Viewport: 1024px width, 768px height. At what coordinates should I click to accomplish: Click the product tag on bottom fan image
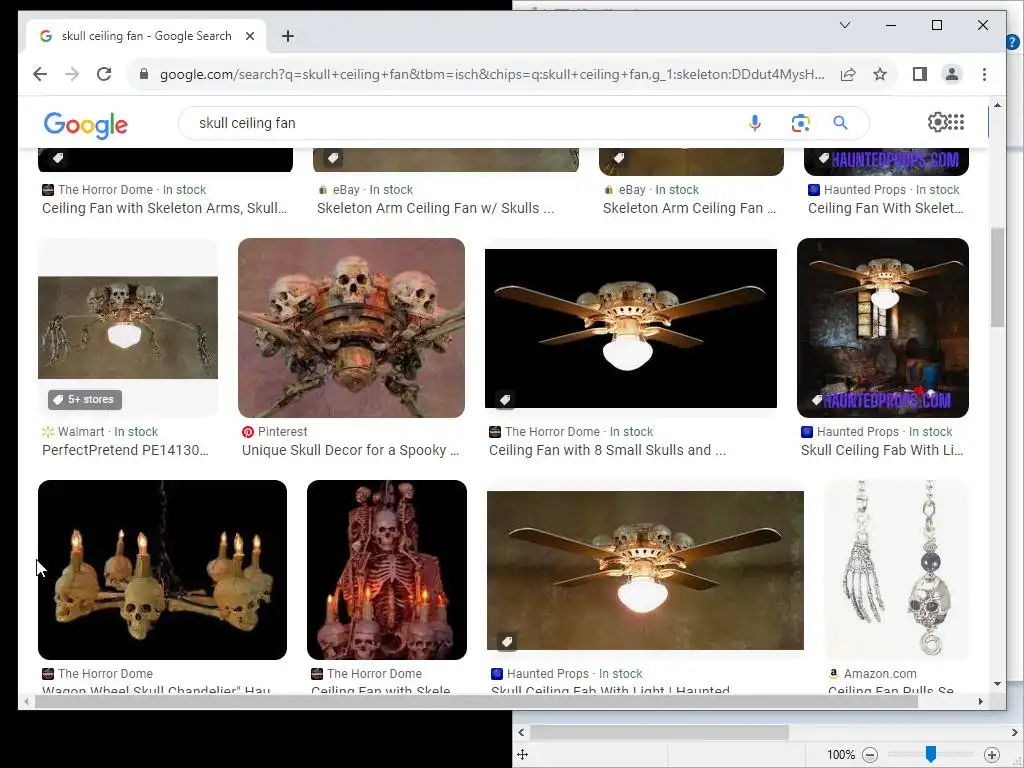507,642
